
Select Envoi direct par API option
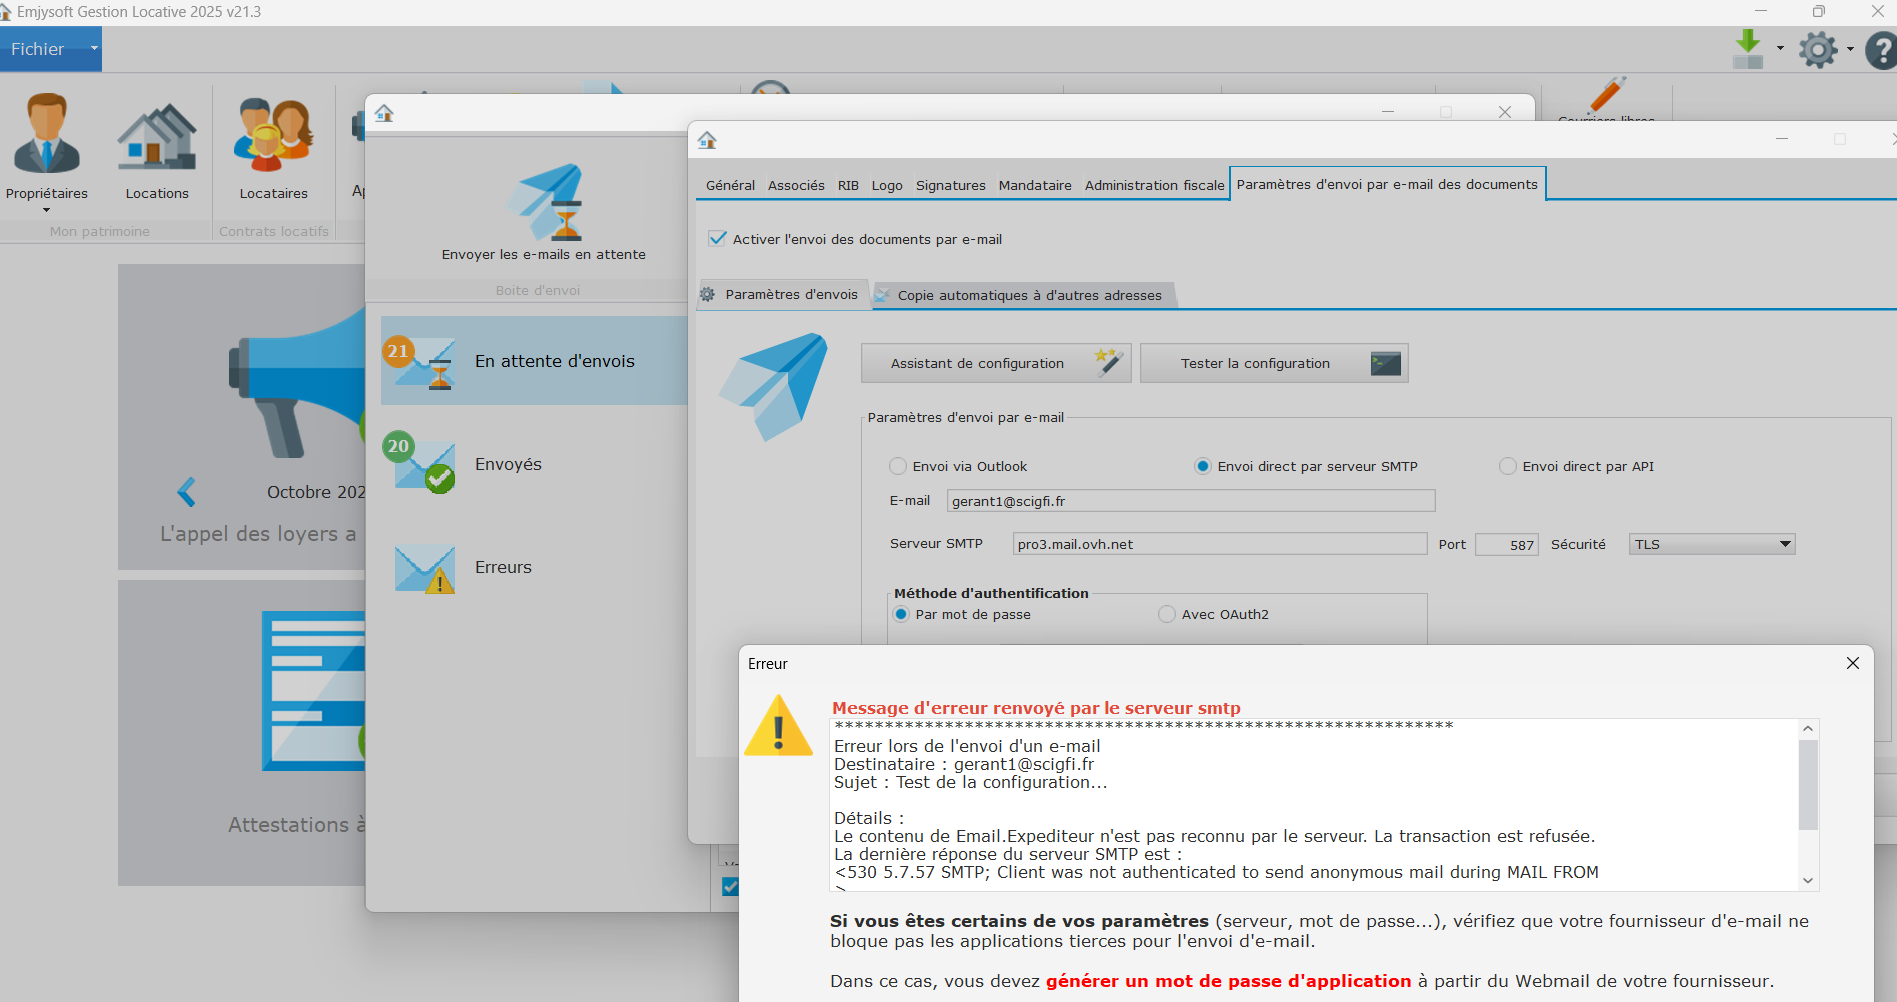1507,467
